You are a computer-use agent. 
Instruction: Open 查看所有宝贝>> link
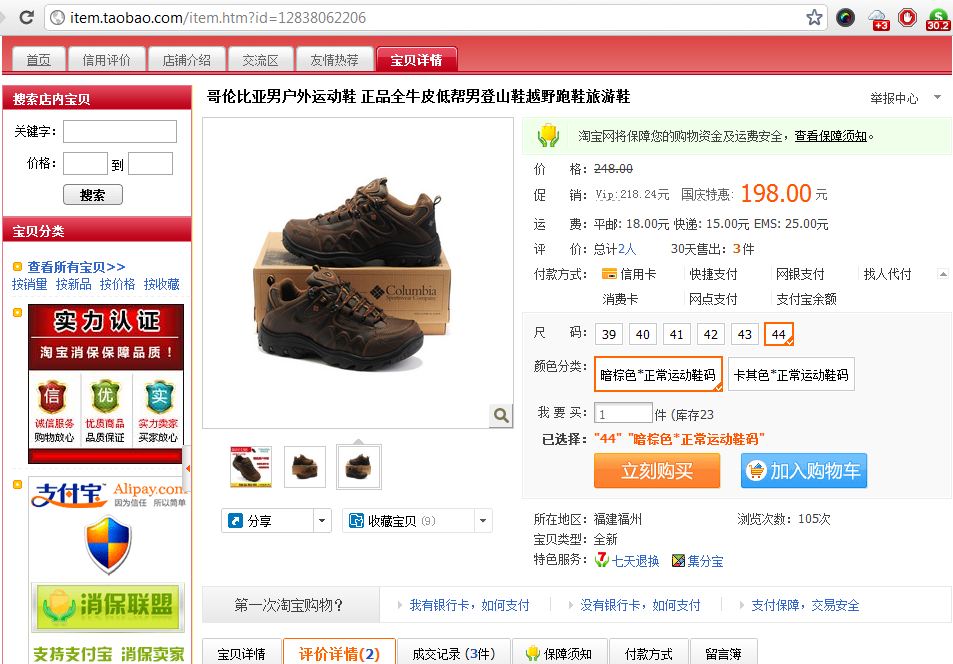point(76,266)
